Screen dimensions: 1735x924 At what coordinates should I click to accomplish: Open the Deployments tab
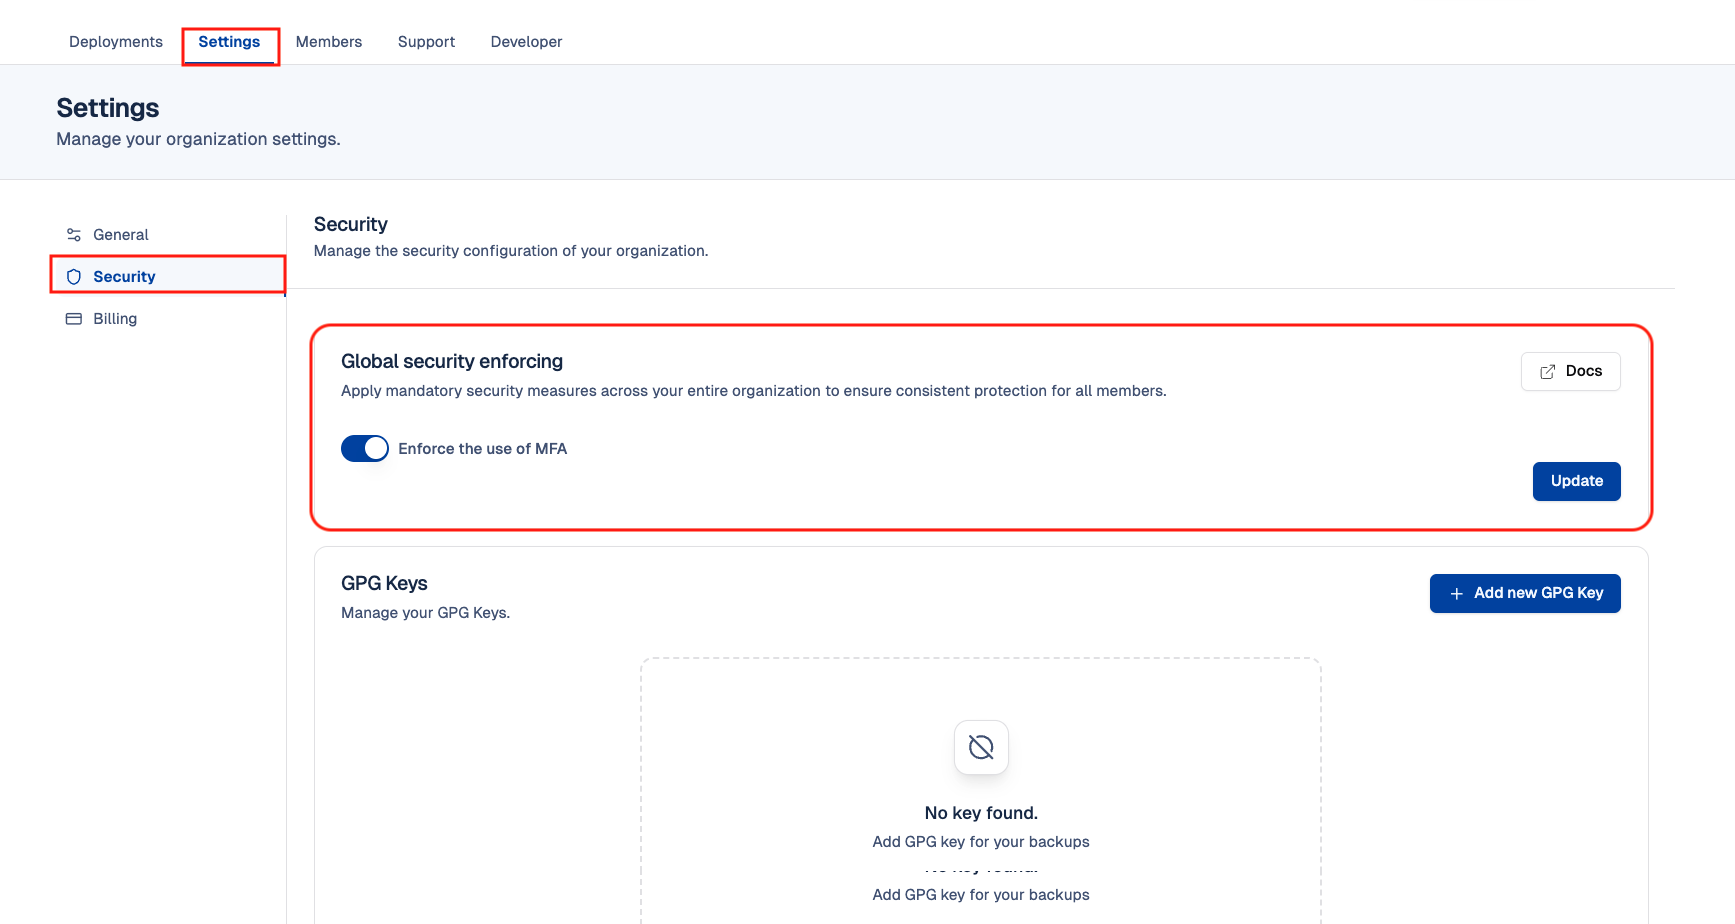click(x=115, y=42)
